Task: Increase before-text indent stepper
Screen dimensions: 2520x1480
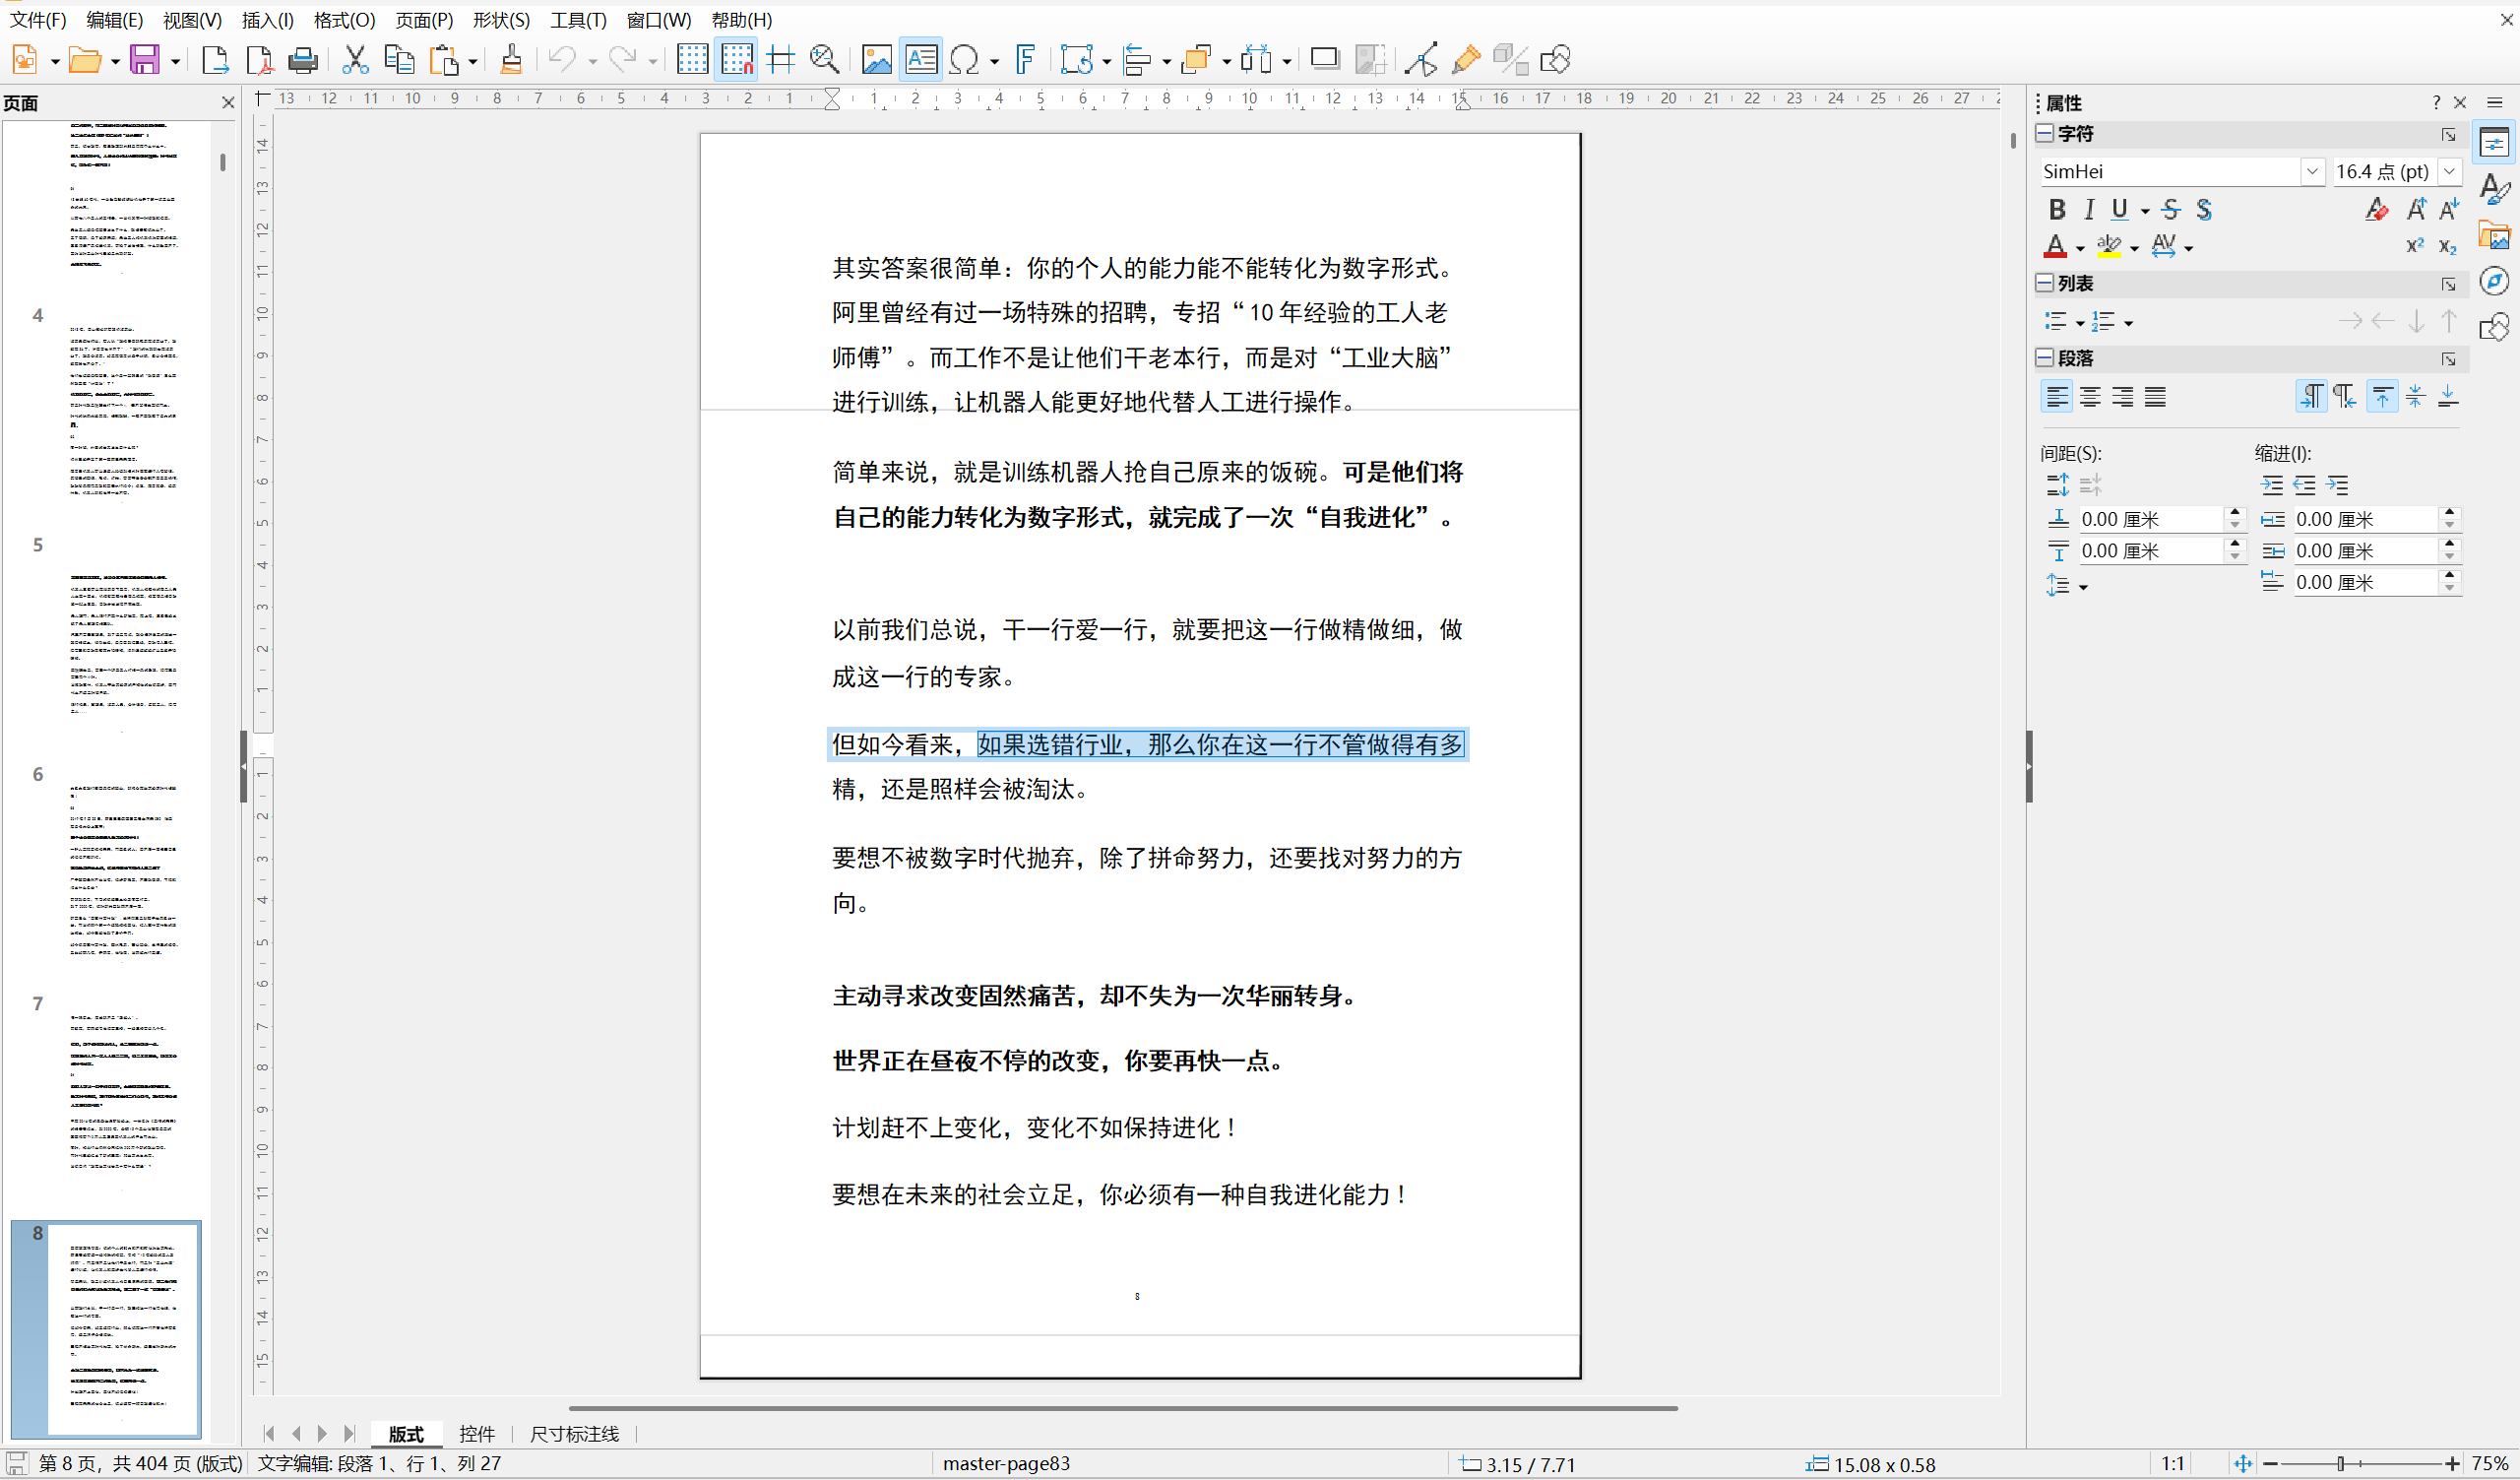Action: 2449,513
